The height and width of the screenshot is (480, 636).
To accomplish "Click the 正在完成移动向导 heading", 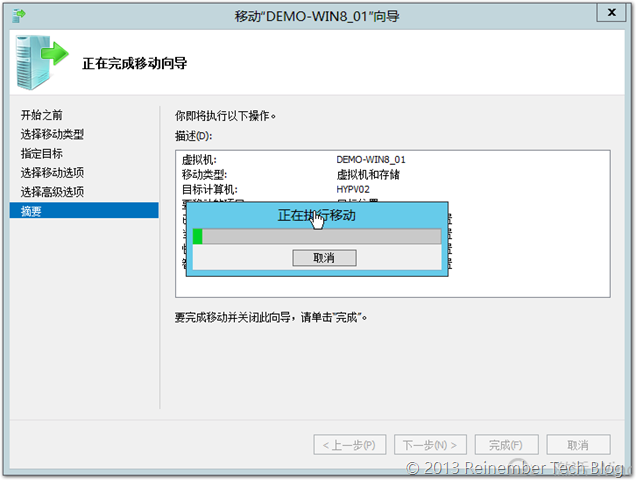I will [x=135, y=63].
